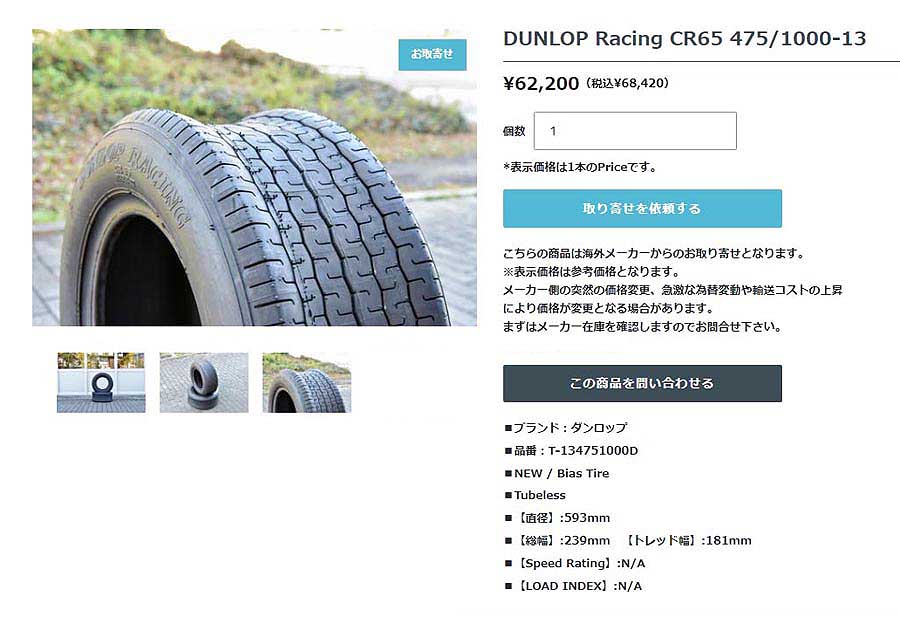Screen dimensions: 900x617
Task: Click the 品番 T-134751000D part number line
Action: click(x=571, y=451)
